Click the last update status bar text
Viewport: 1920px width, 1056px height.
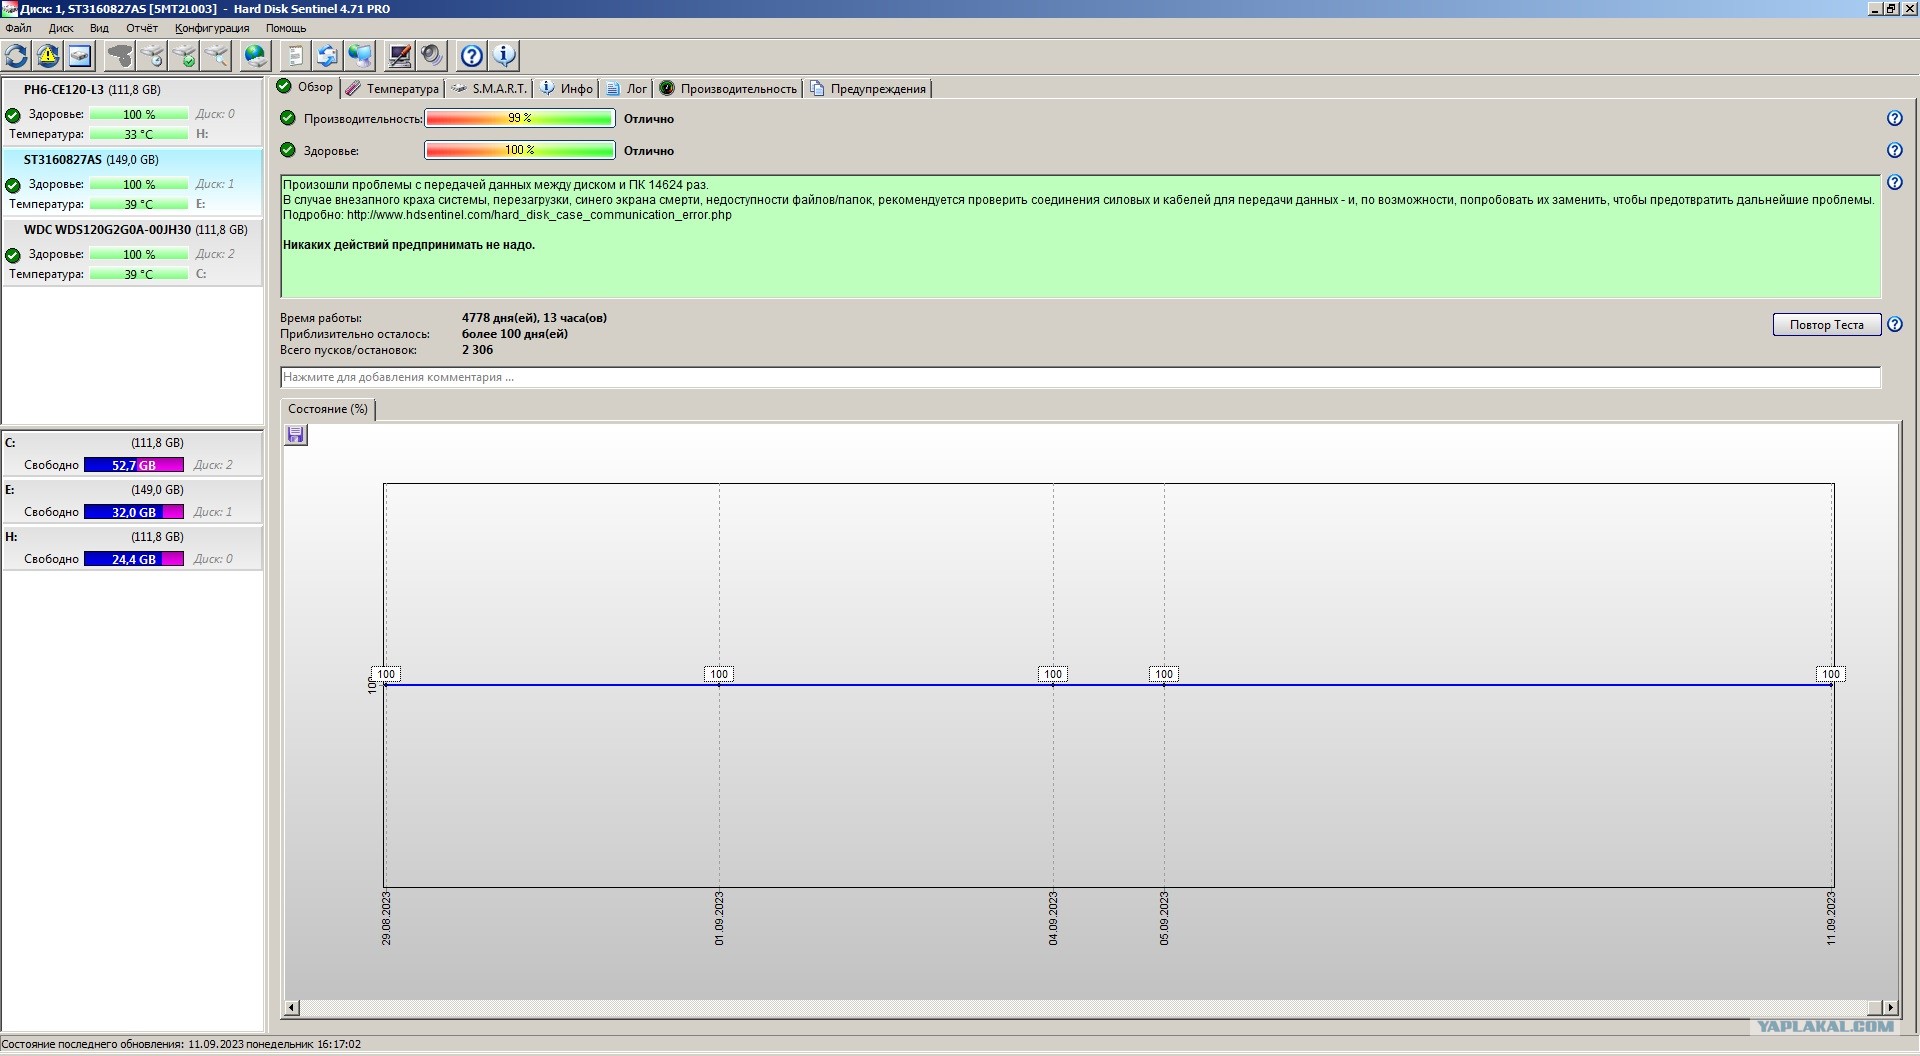(x=181, y=1044)
